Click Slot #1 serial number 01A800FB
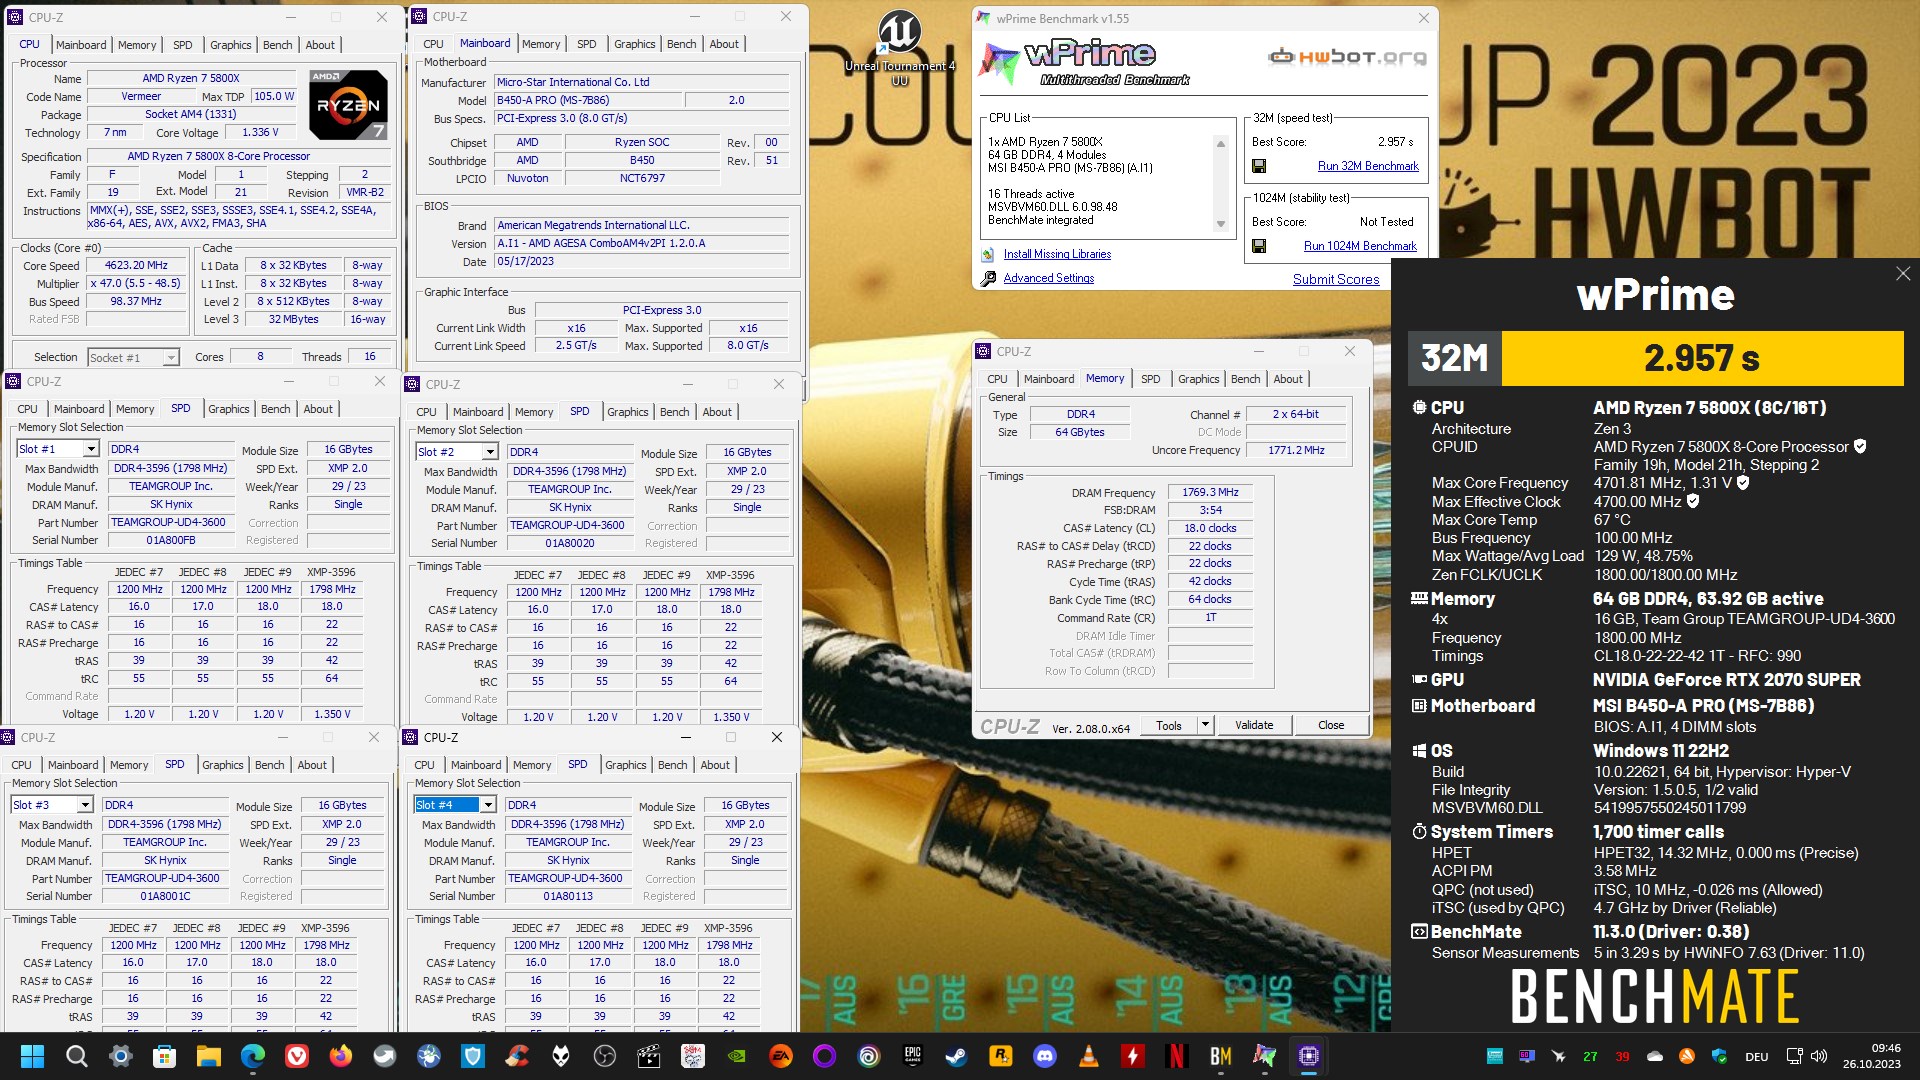 pos(171,540)
